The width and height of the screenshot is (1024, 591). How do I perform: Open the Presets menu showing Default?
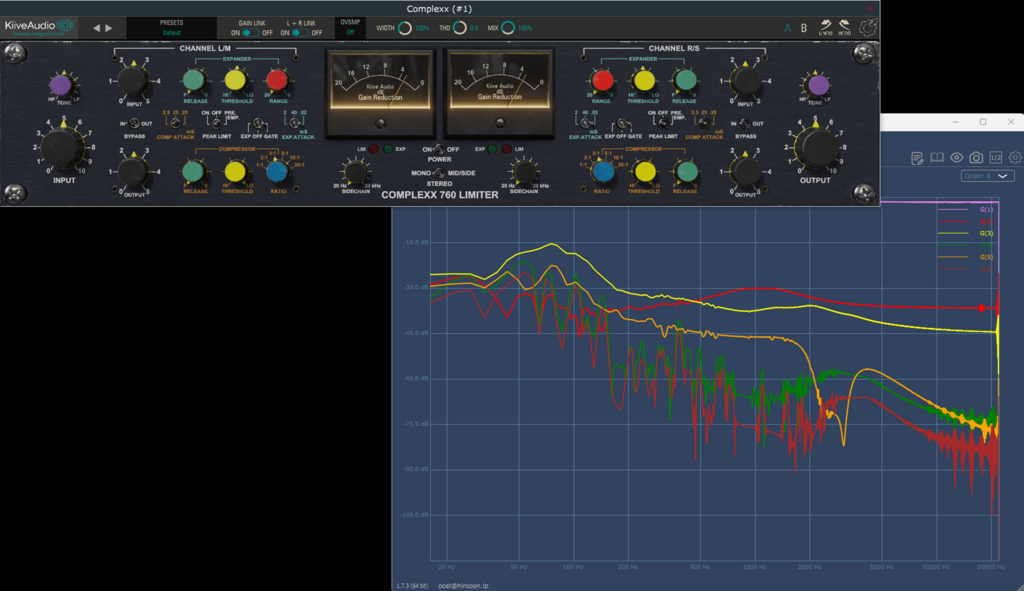coord(171,28)
